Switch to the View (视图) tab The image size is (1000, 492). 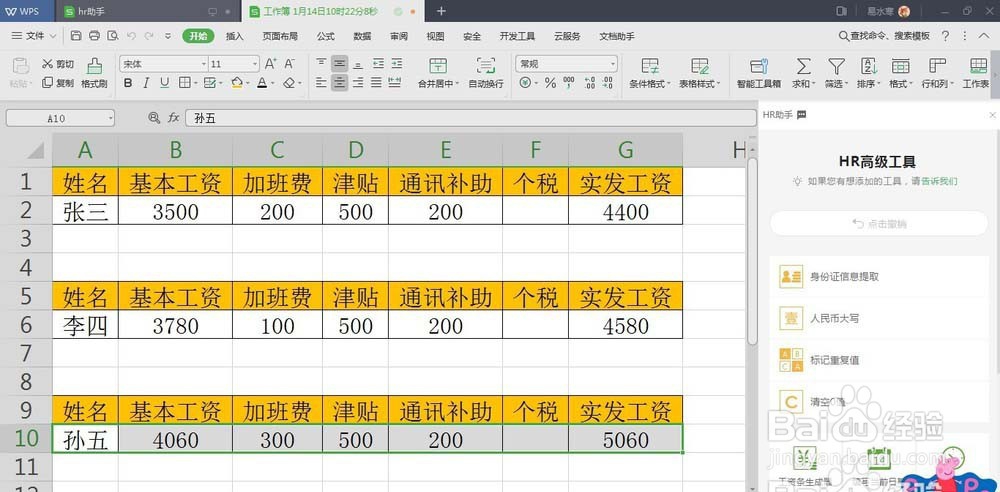click(436, 36)
